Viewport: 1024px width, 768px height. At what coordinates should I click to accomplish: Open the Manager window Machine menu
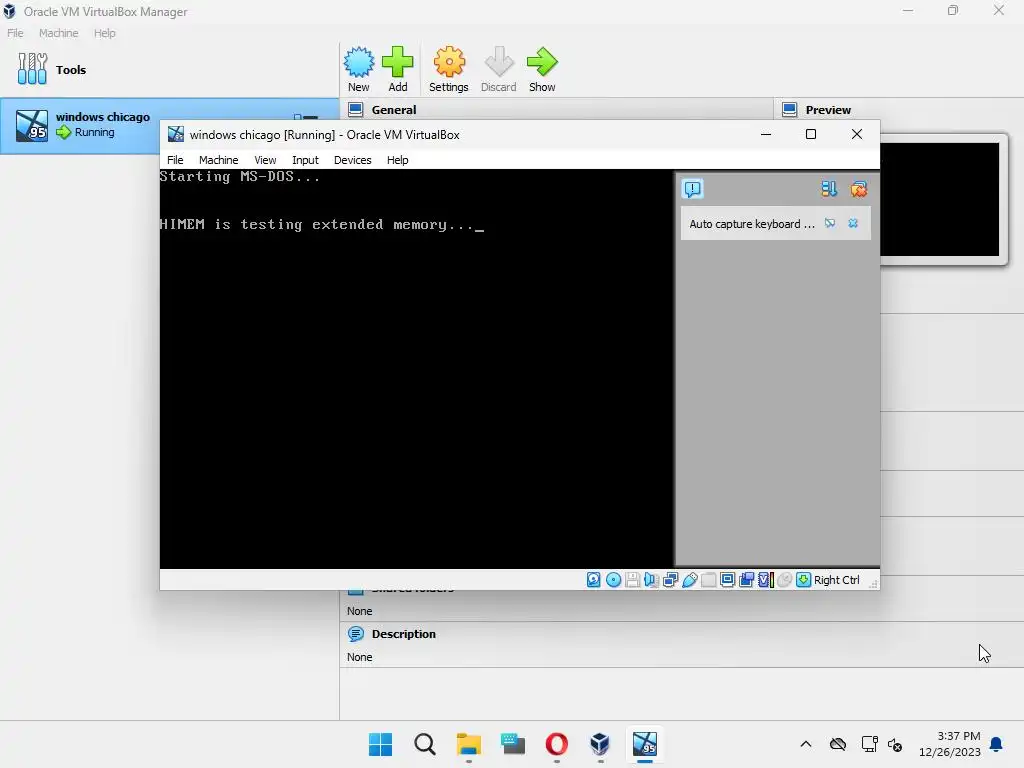[x=58, y=33]
